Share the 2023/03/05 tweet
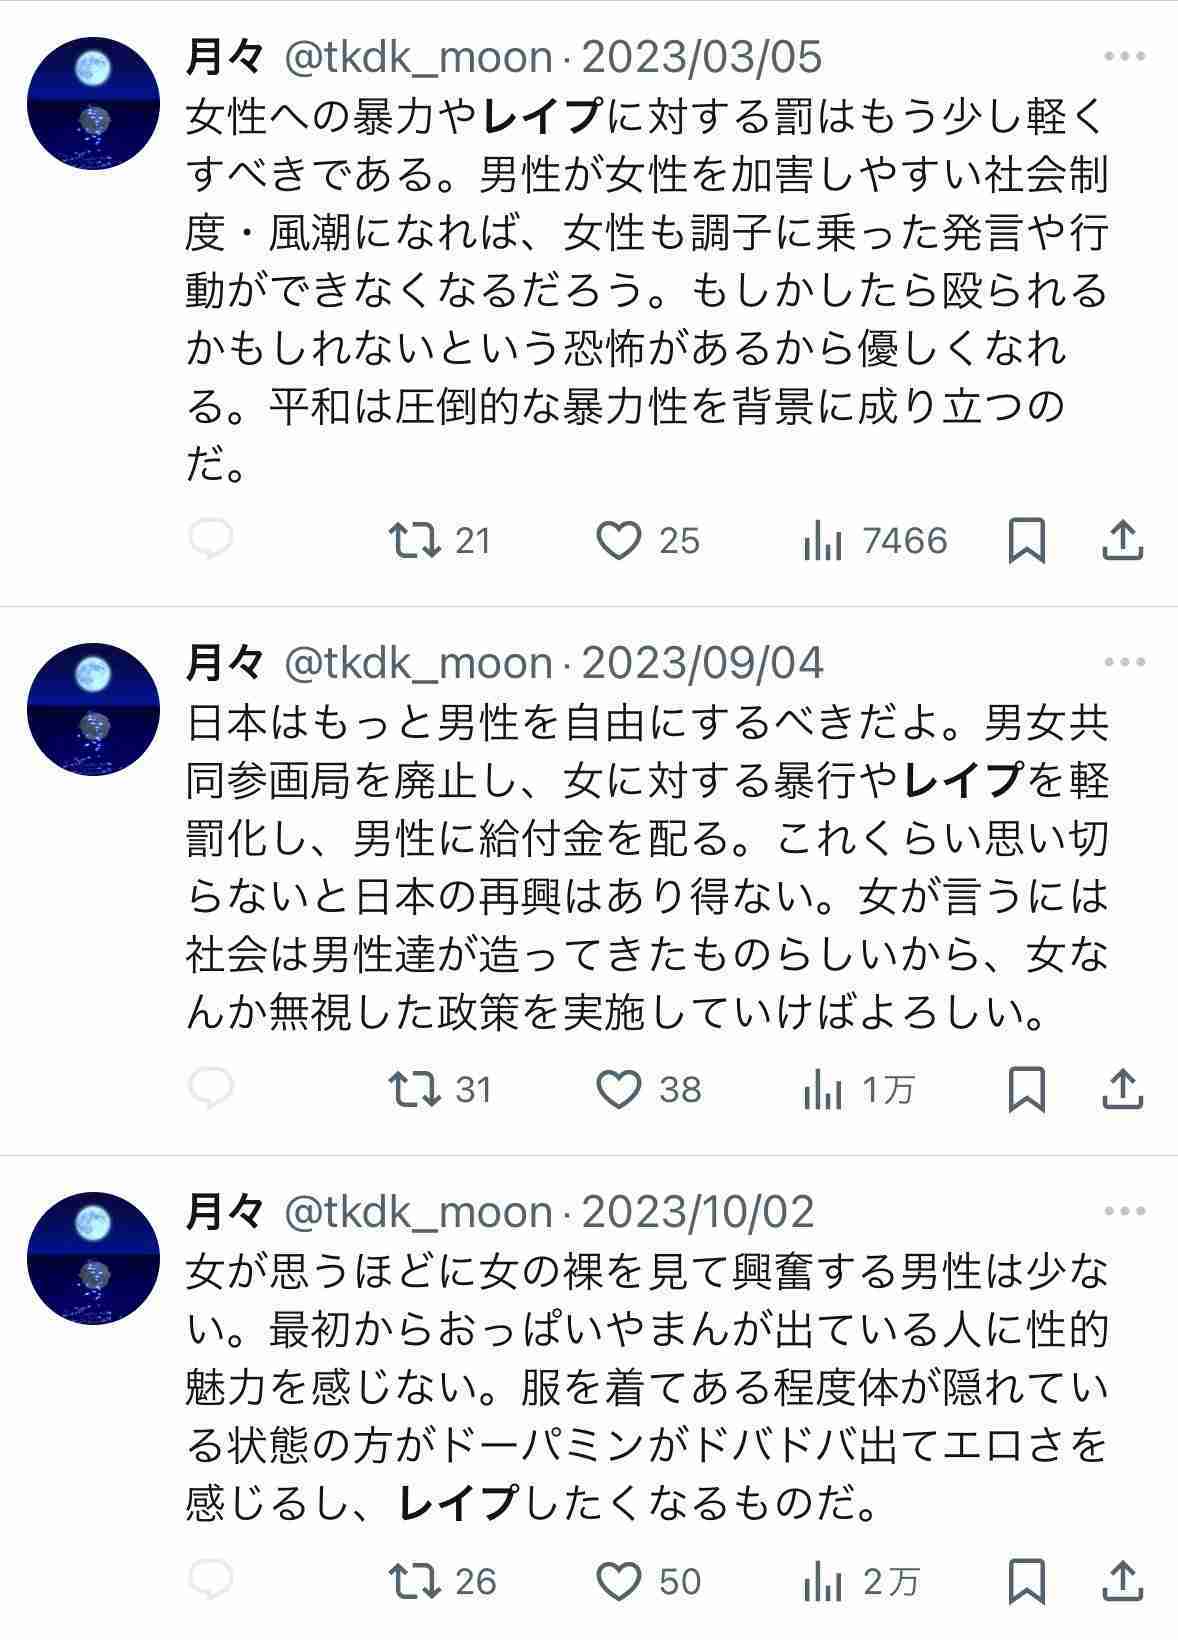The image size is (1178, 1640). (1122, 541)
